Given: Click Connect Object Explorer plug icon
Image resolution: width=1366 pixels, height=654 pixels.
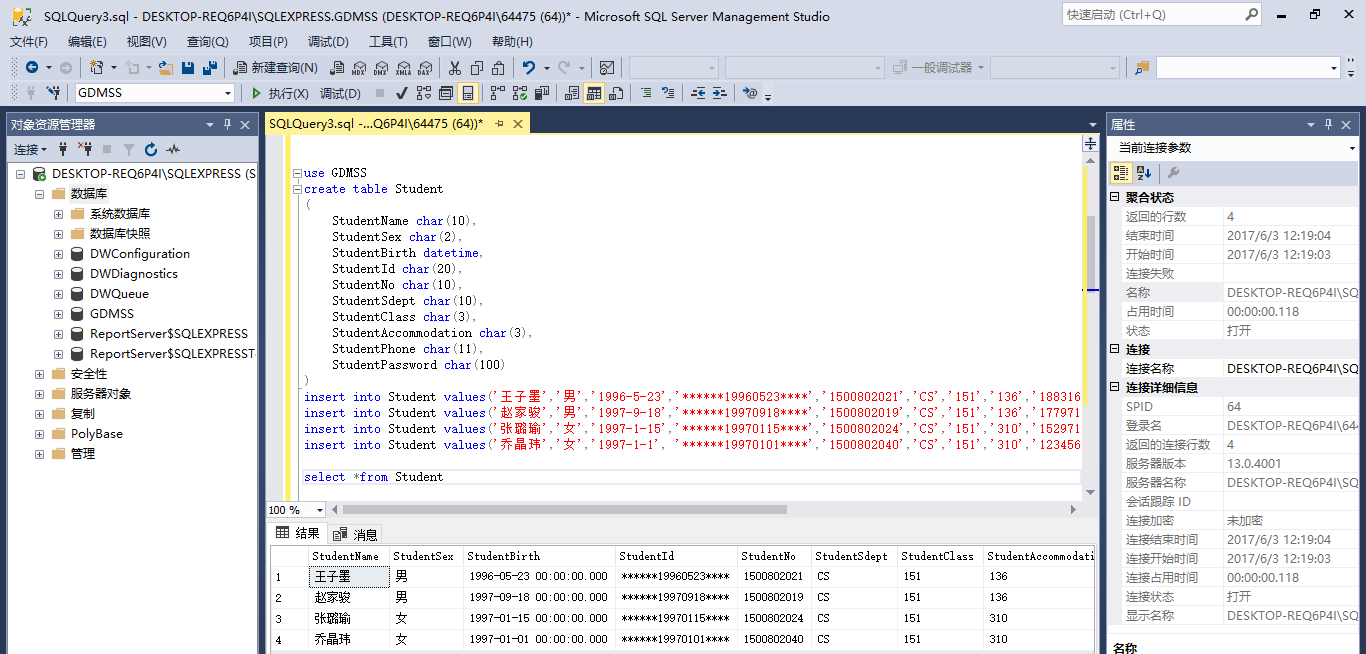Looking at the screenshot, I should tap(63, 149).
